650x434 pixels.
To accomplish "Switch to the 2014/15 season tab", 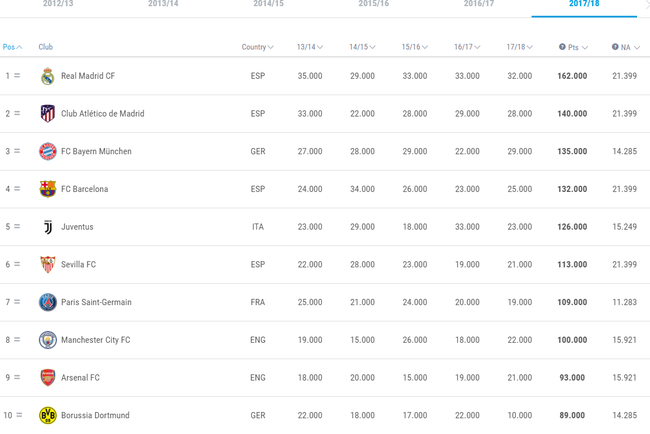I will 269,4.
